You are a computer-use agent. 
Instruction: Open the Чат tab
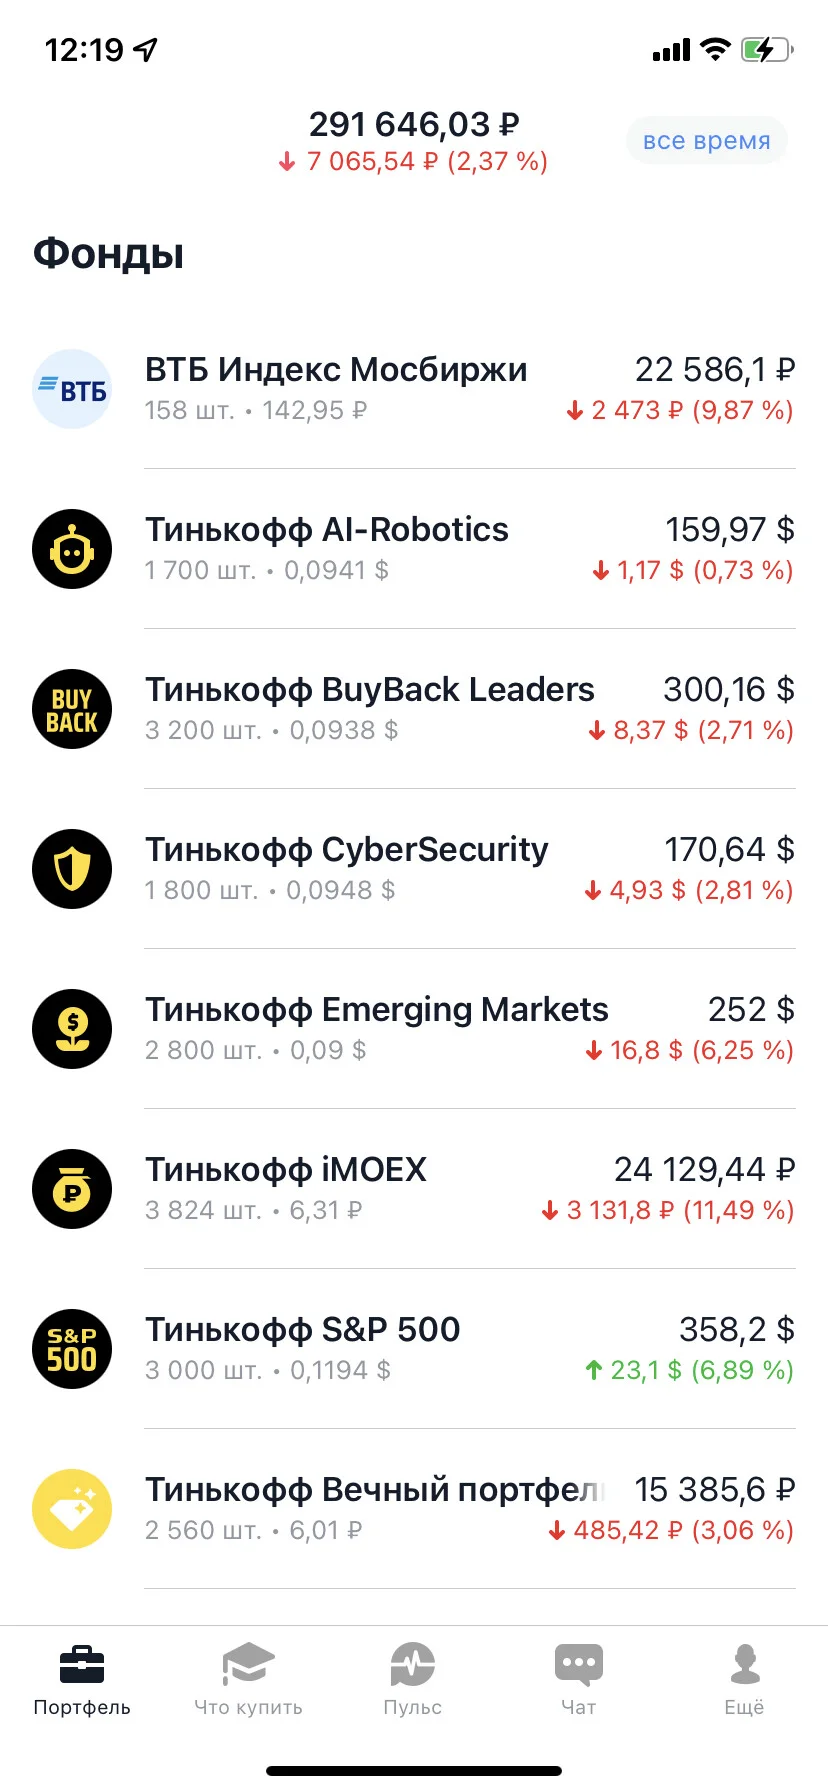(x=579, y=1680)
